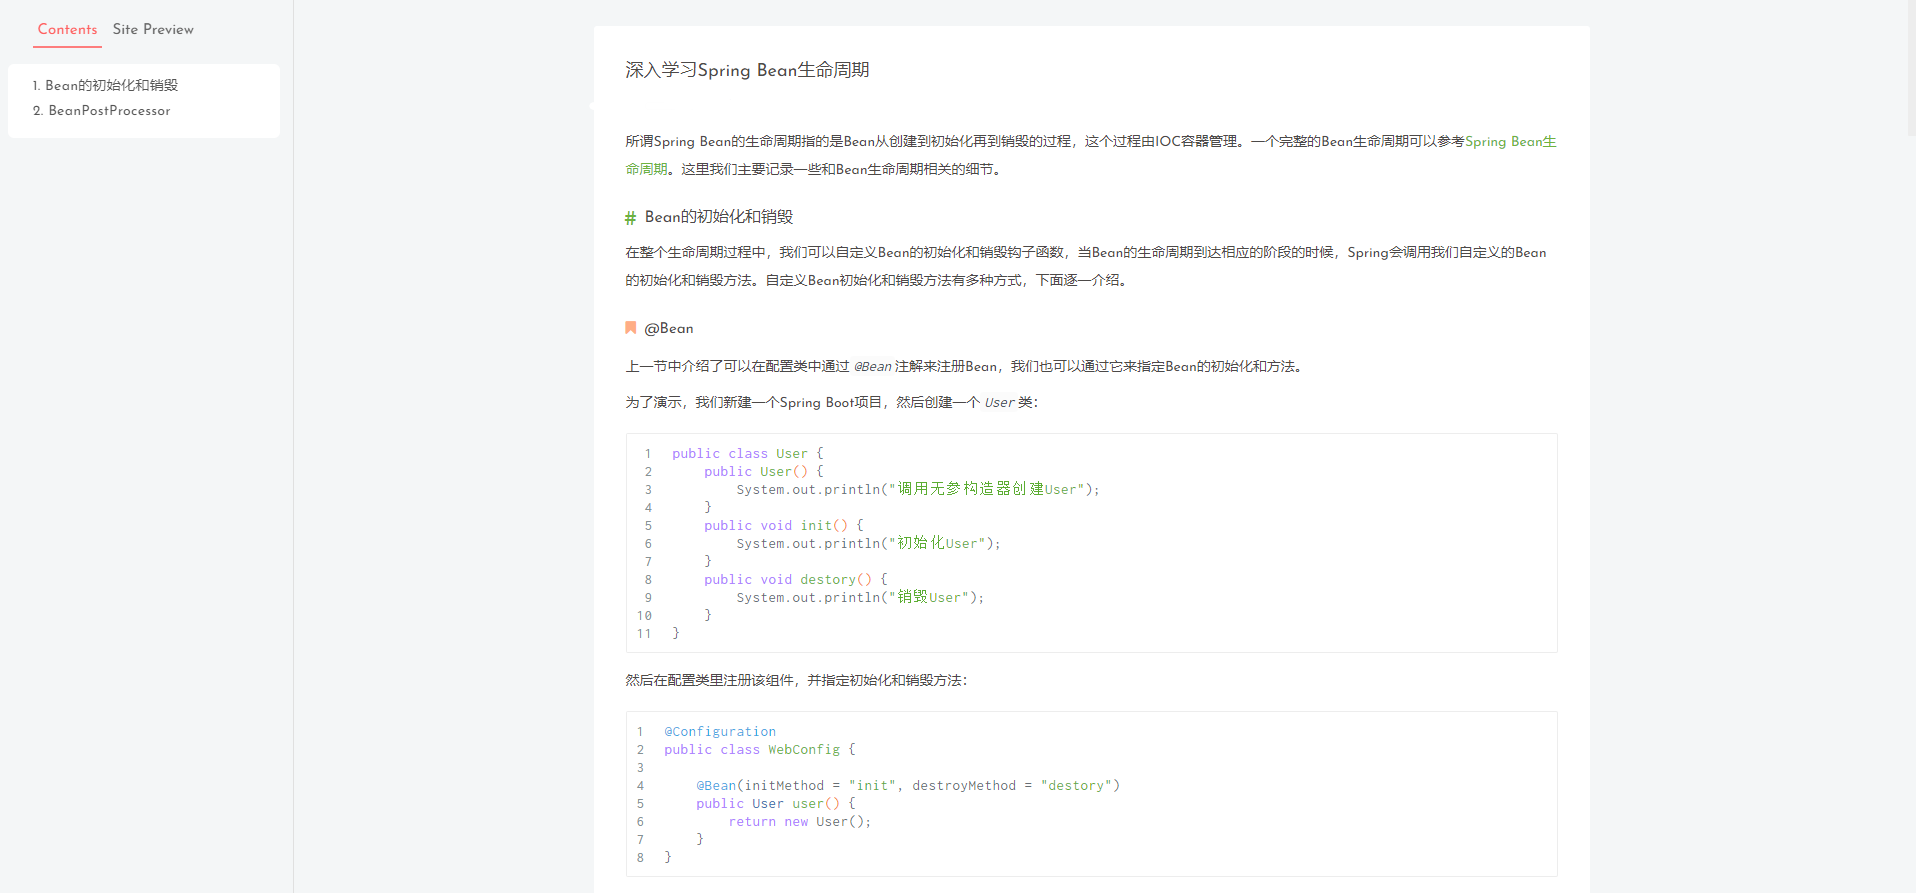Click the 'Bean的初始化和销毁' section heading
Viewport: 1916px width, 893px height.
tap(718, 217)
